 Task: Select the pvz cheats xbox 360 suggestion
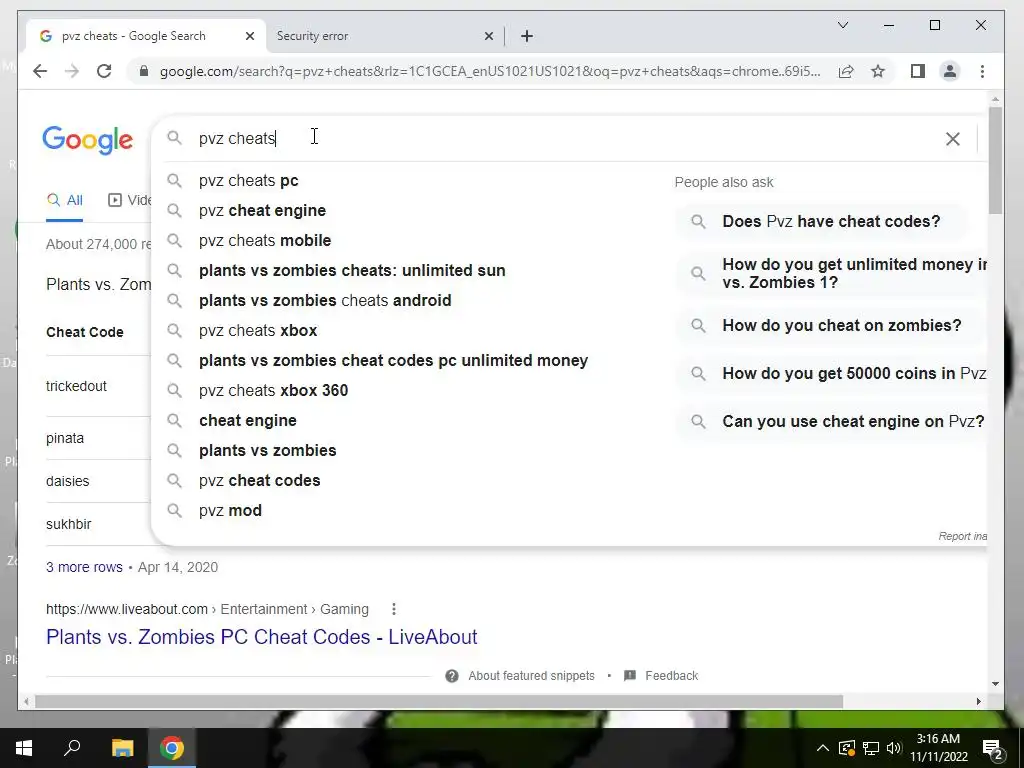273,391
